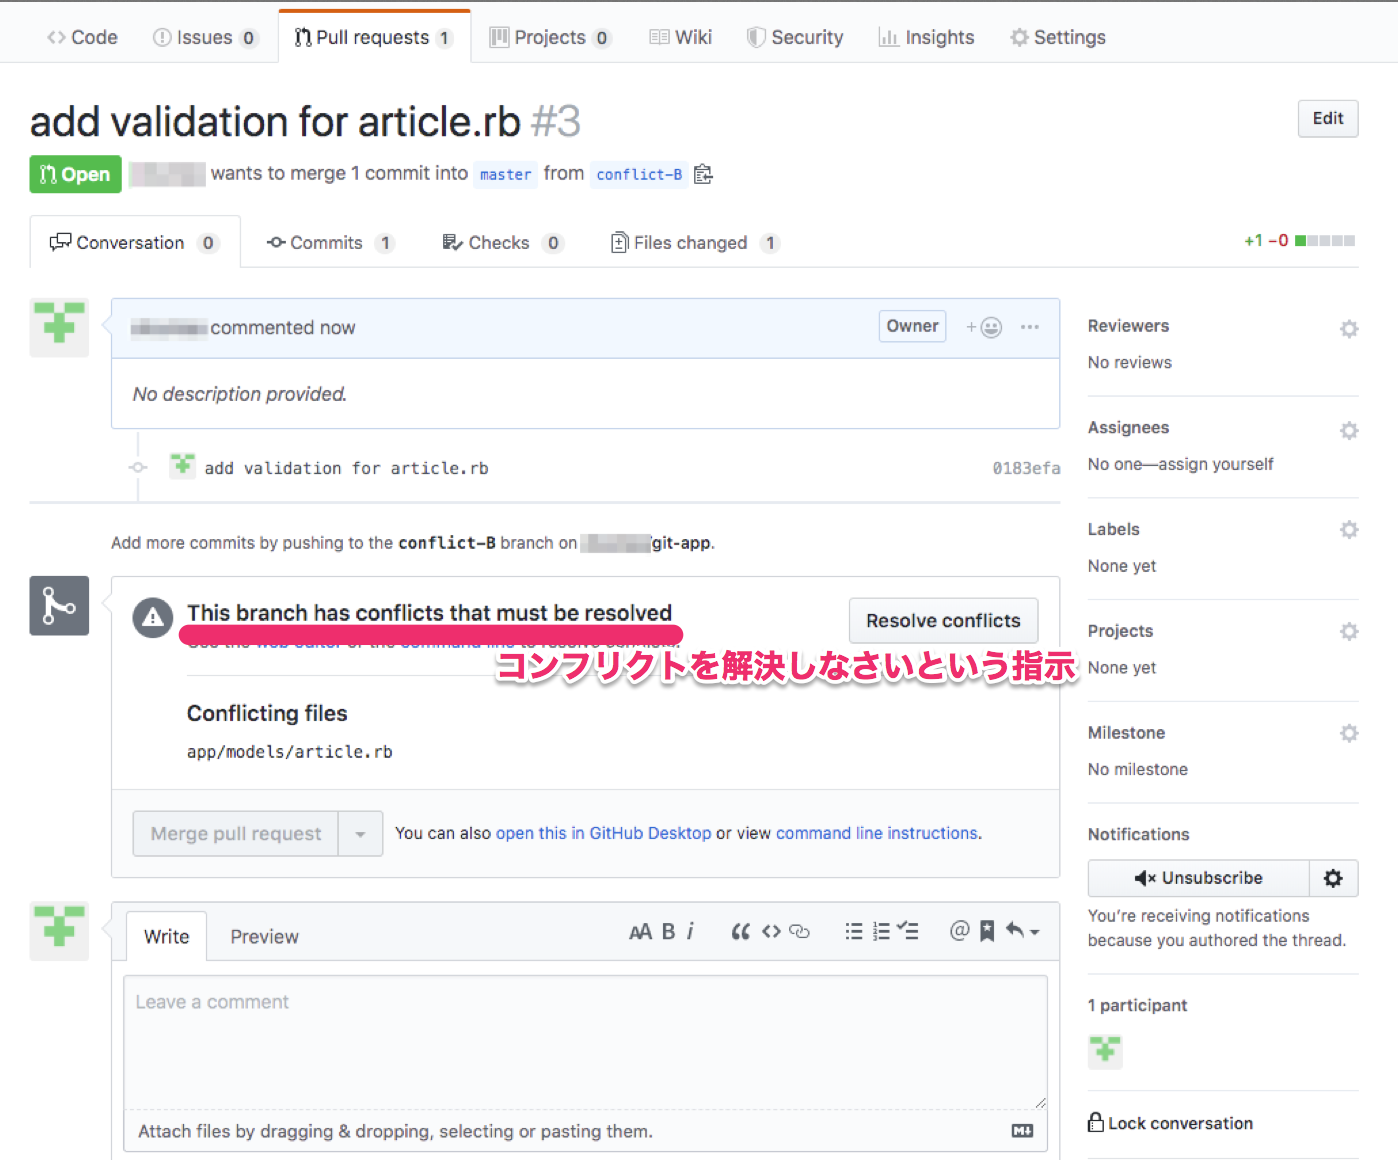The image size is (1398, 1160).
Task: Insert code using the code icon
Action: point(771,931)
